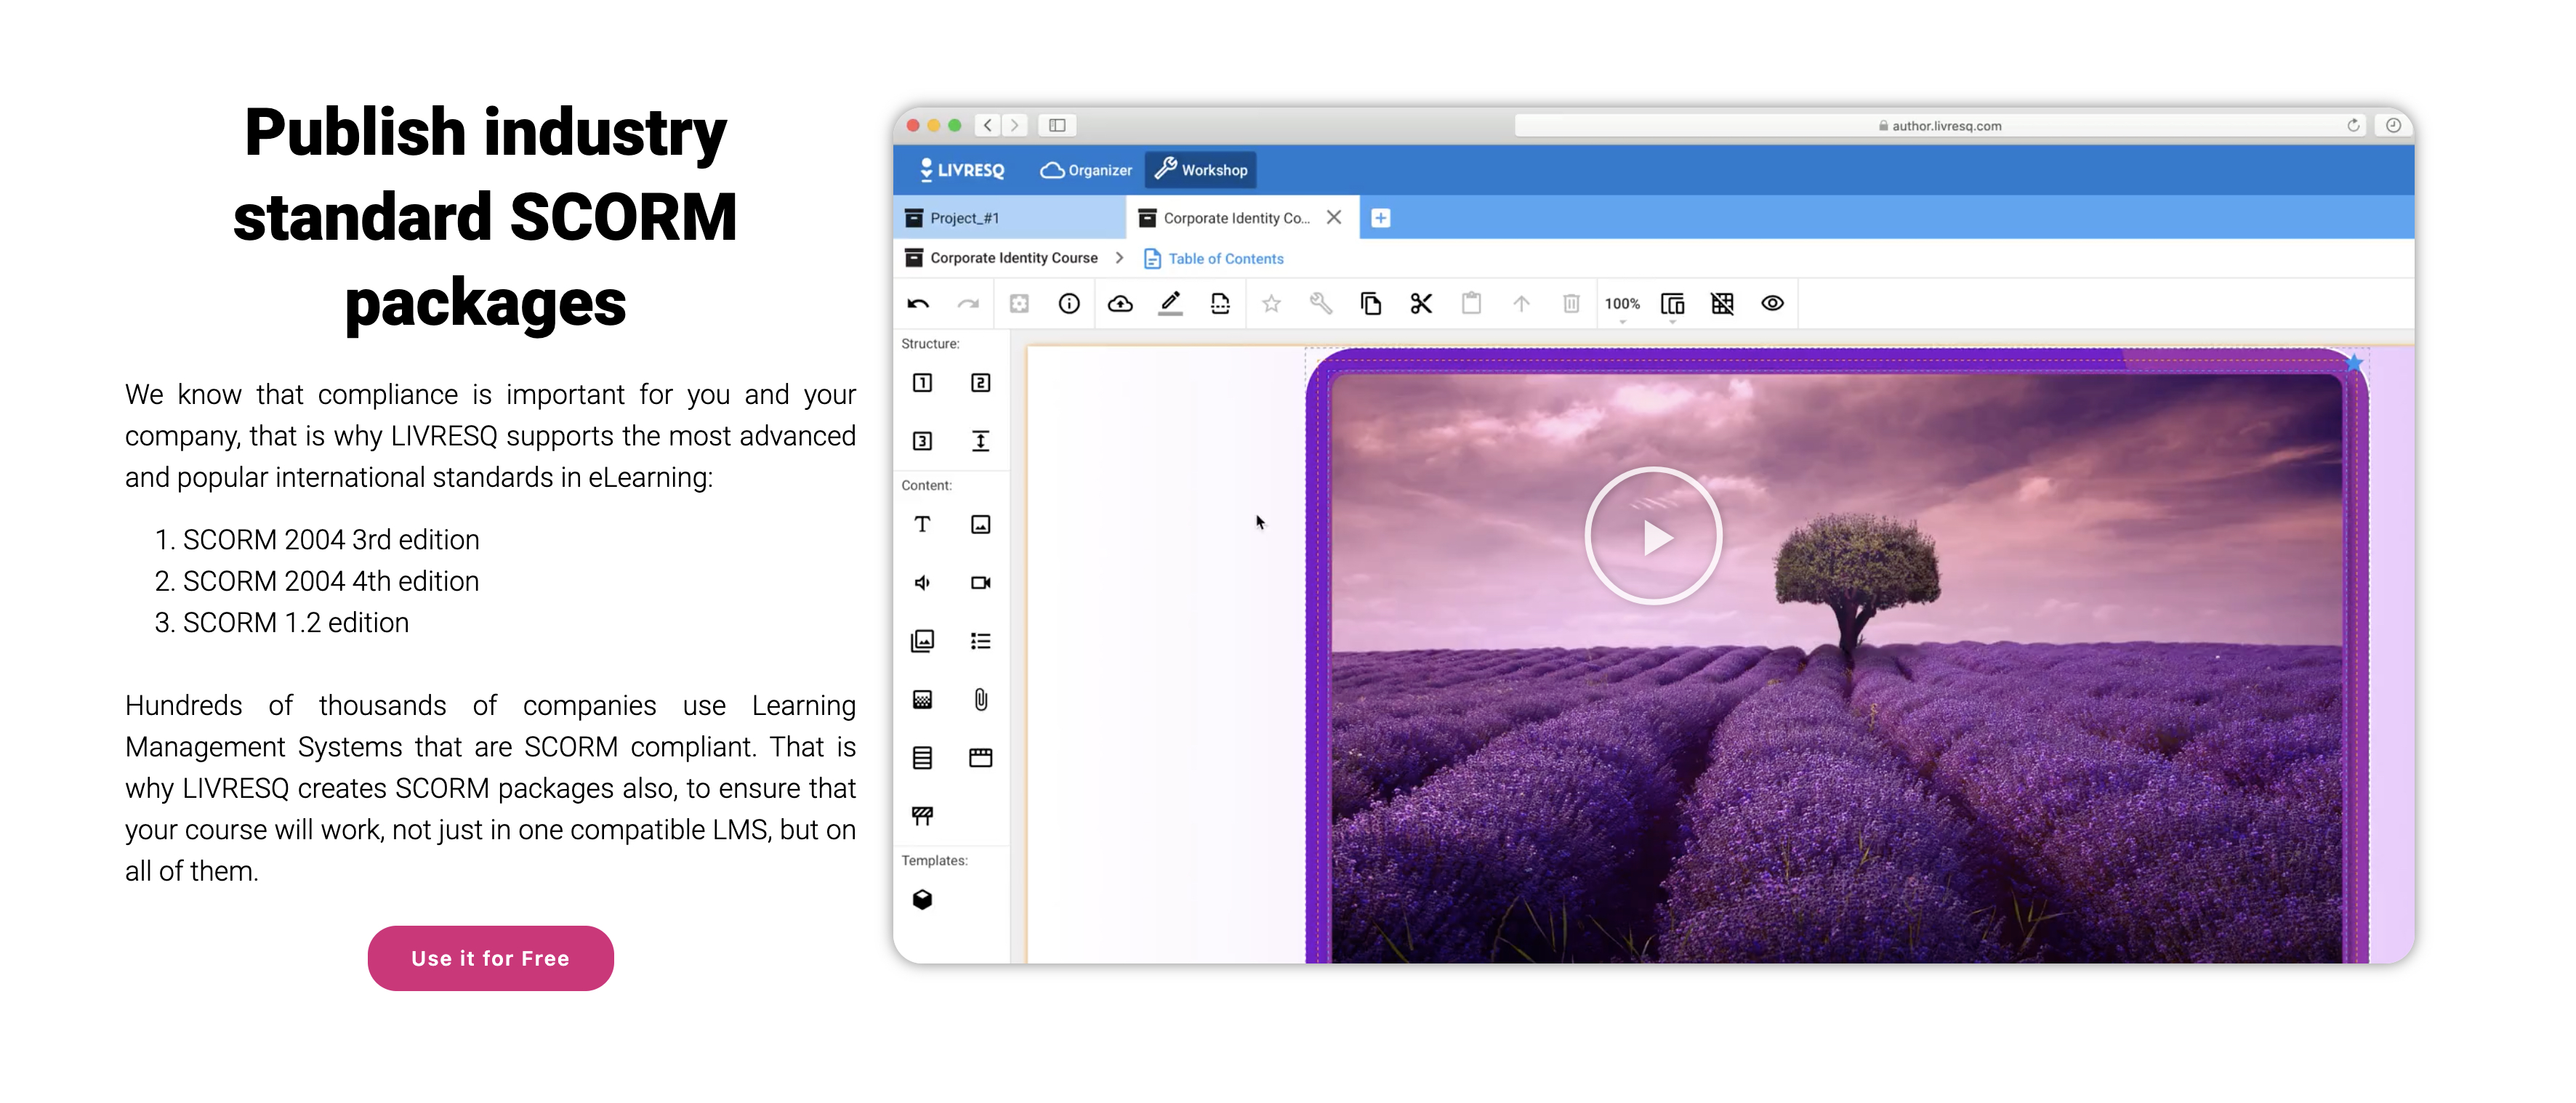The width and height of the screenshot is (2576, 1103).
Task: Click the copy pages icon
Action: click(x=1370, y=304)
